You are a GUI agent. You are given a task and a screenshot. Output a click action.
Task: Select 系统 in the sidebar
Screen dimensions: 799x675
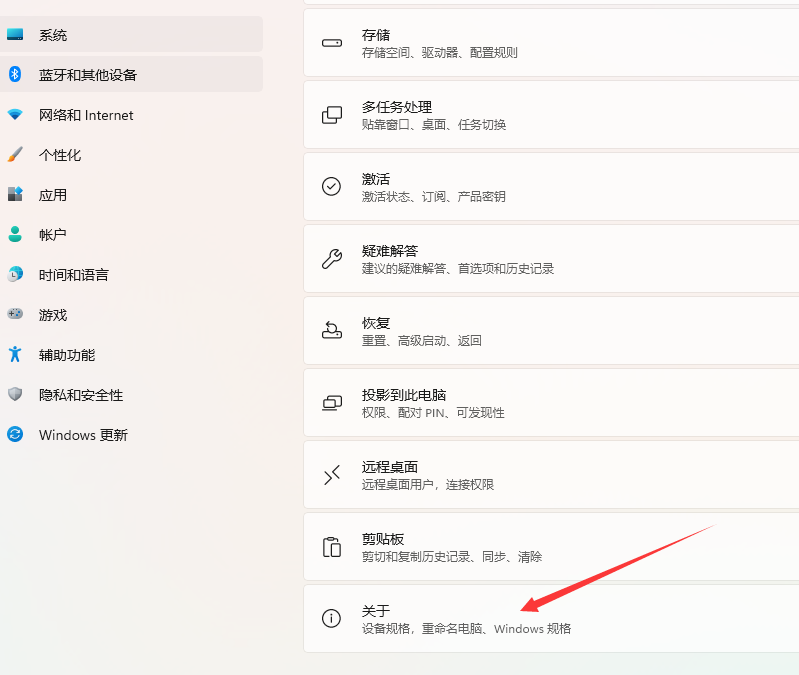point(131,34)
